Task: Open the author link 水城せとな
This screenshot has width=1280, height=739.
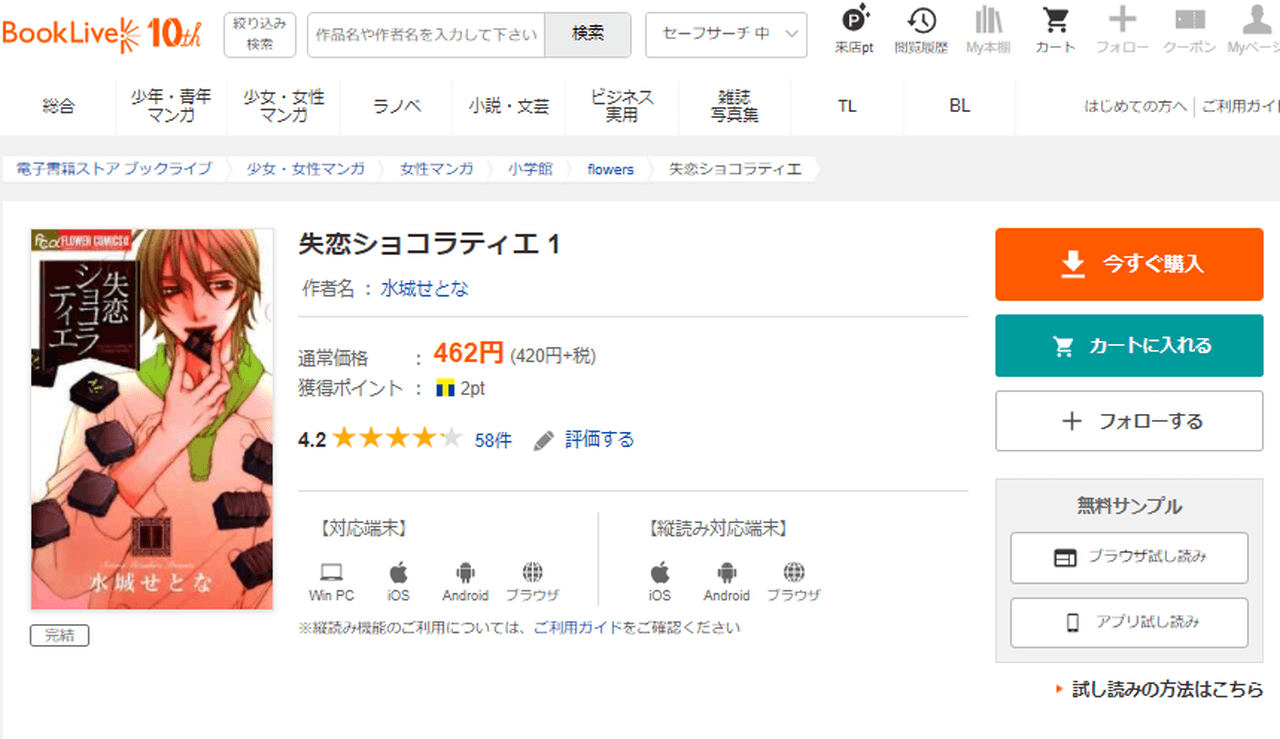Action: coord(424,289)
